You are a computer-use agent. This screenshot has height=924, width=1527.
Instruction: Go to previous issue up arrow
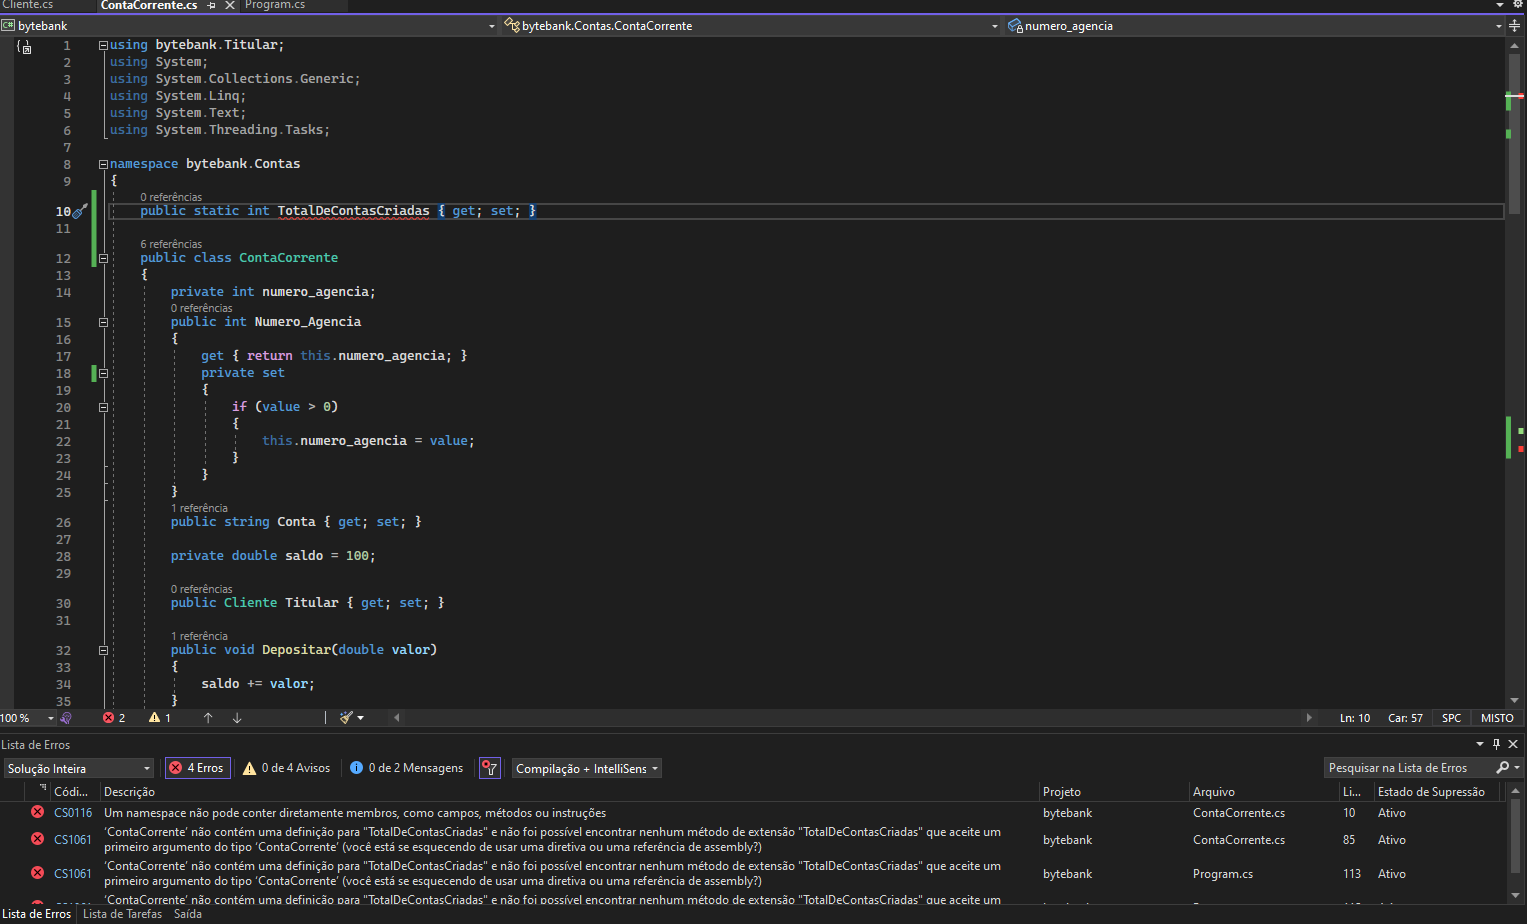click(x=208, y=718)
